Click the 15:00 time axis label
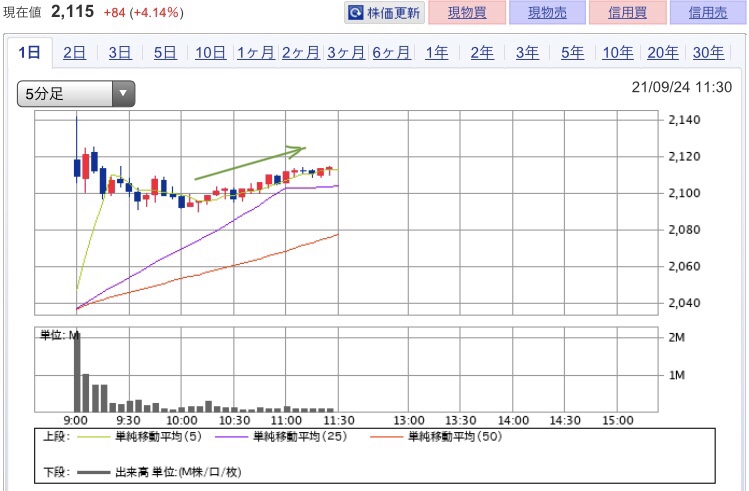749x491 pixels. tap(618, 420)
